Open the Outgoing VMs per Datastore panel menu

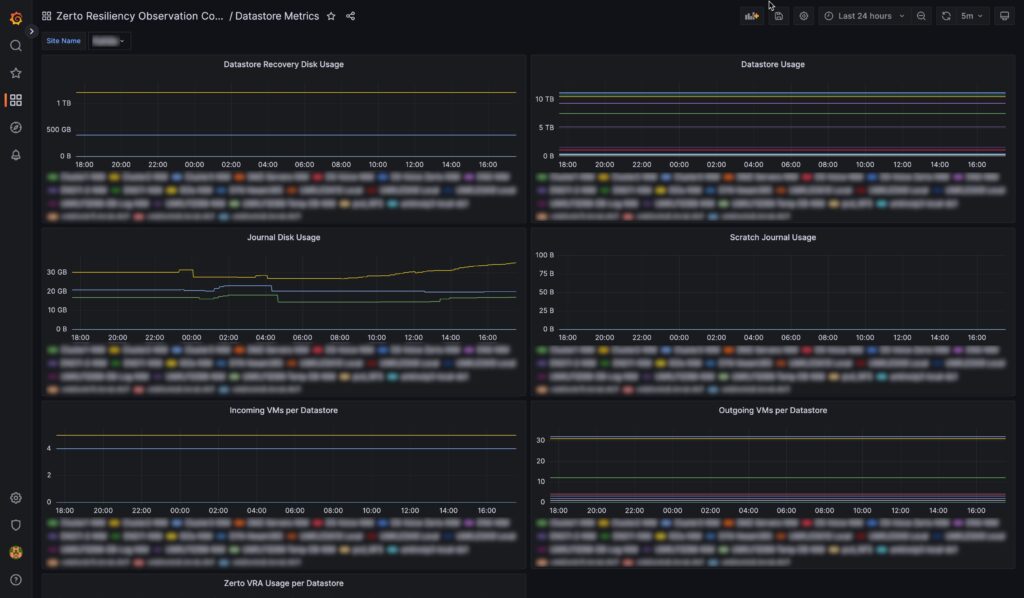pos(773,411)
